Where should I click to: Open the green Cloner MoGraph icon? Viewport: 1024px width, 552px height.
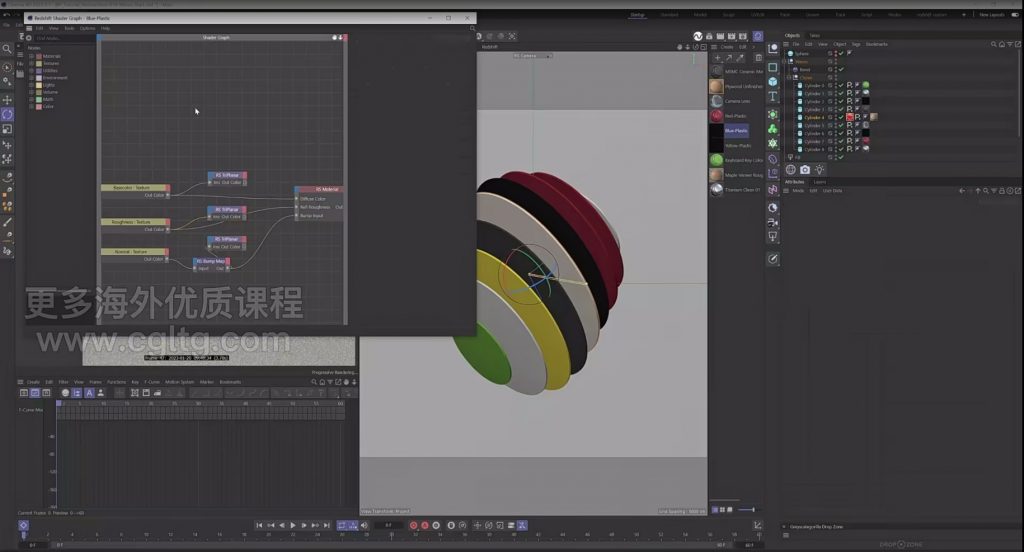773,129
